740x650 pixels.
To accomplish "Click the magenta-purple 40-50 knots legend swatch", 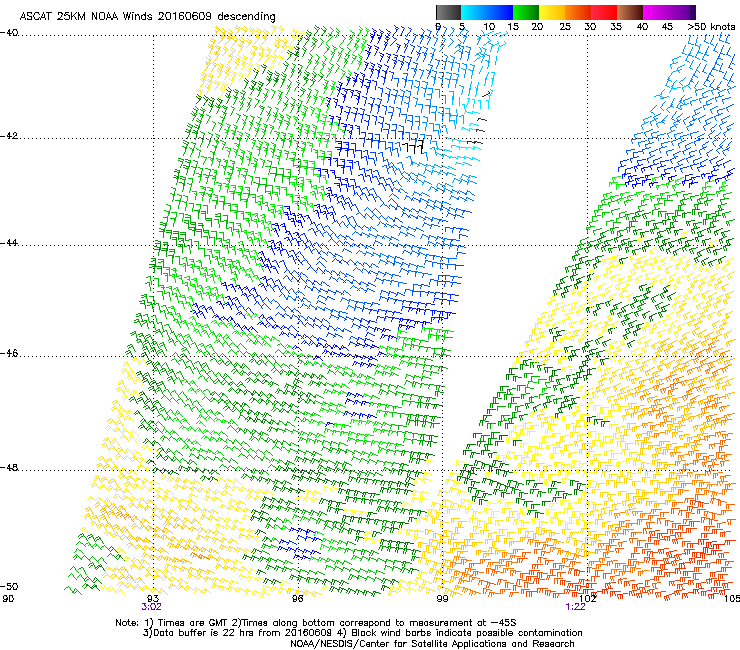I will click(669, 12).
